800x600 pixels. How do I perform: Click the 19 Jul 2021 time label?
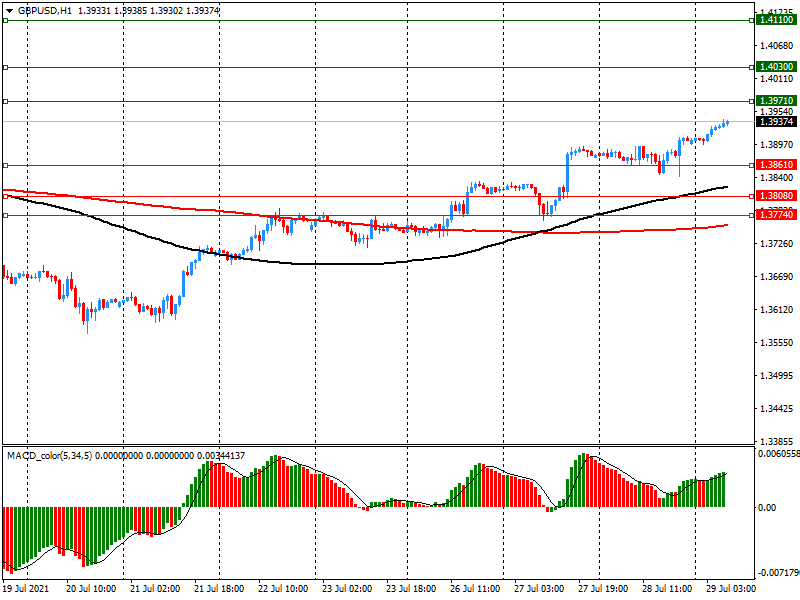pyautogui.click(x=26, y=589)
